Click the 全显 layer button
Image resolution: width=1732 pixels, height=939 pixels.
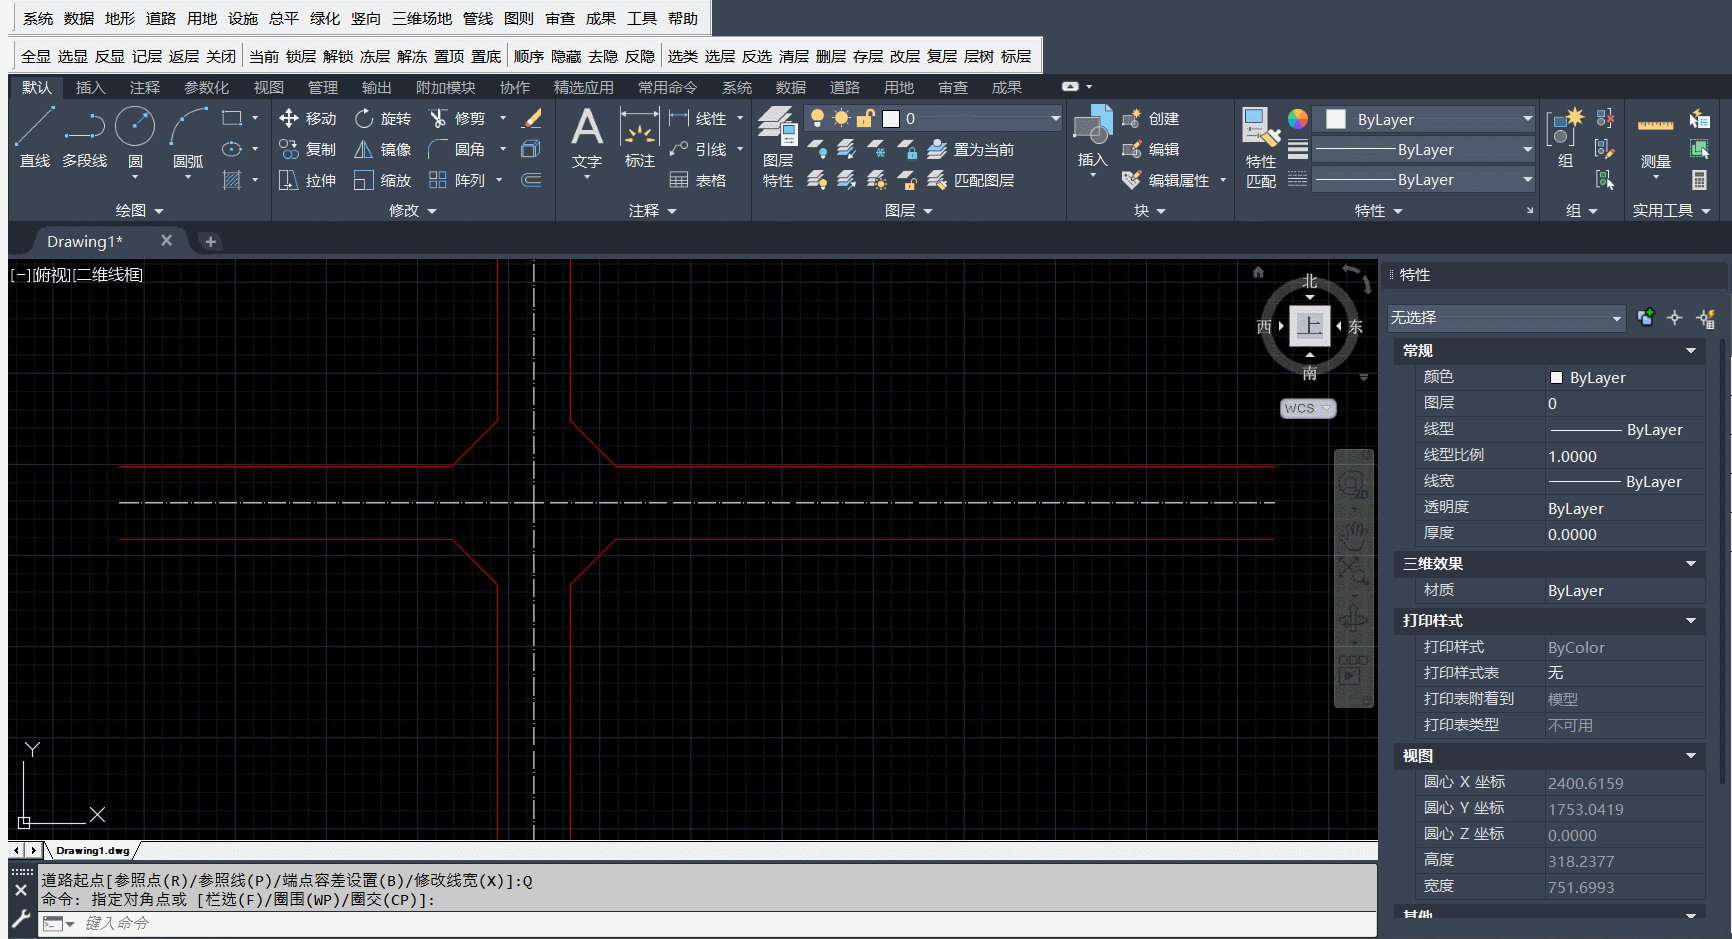[x=36, y=56]
